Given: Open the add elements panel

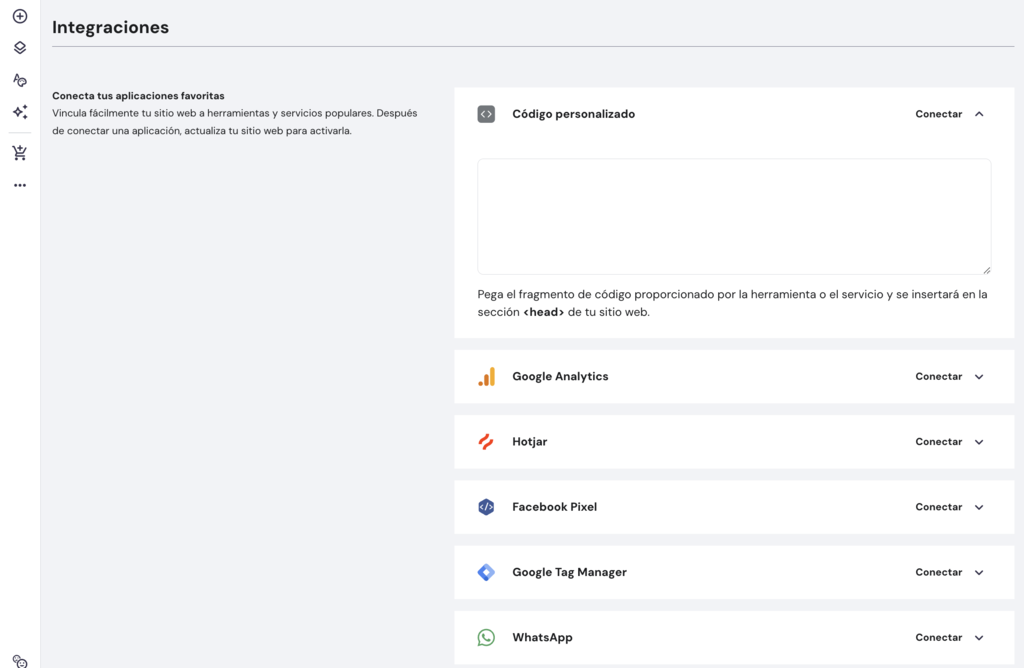Looking at the screenshot, I should click(x=19, y=15).
